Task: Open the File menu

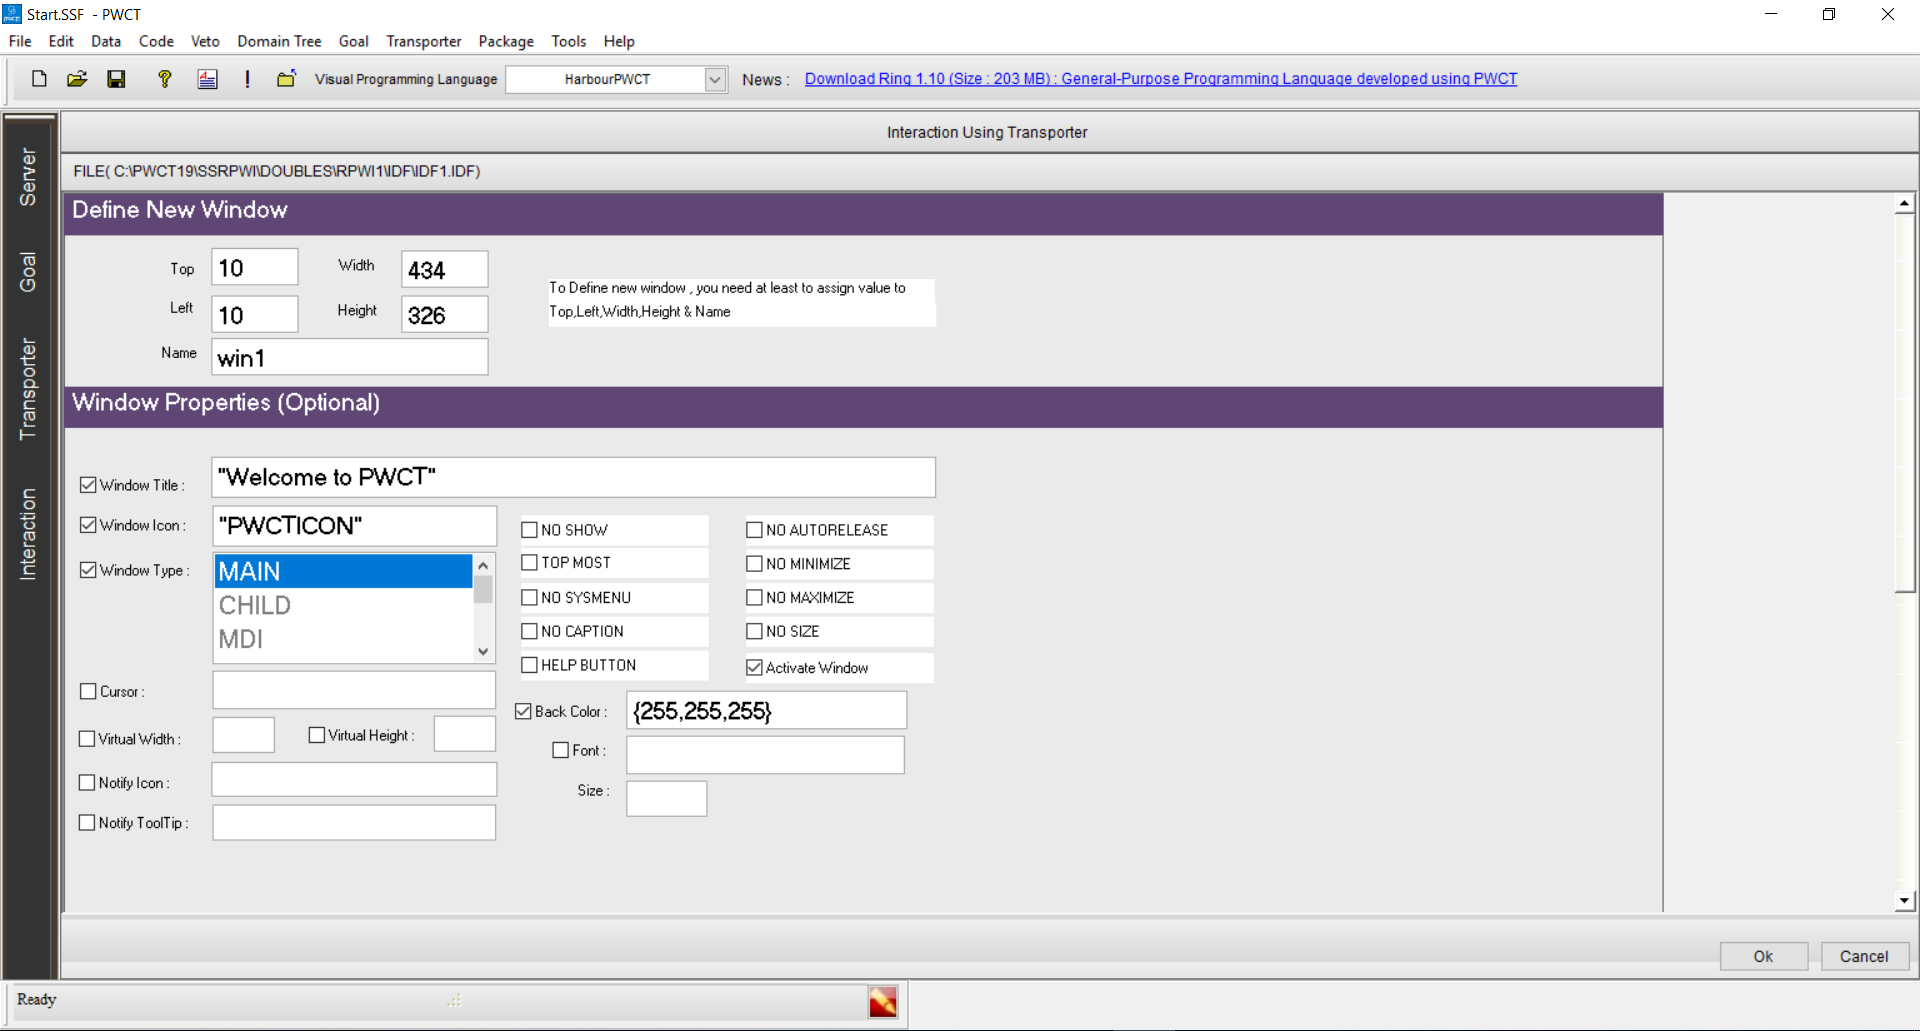Action: coord(20,41)
